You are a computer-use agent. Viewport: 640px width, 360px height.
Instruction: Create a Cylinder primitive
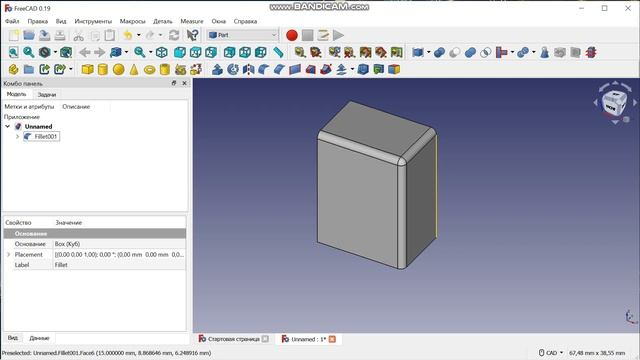(103, 69)
